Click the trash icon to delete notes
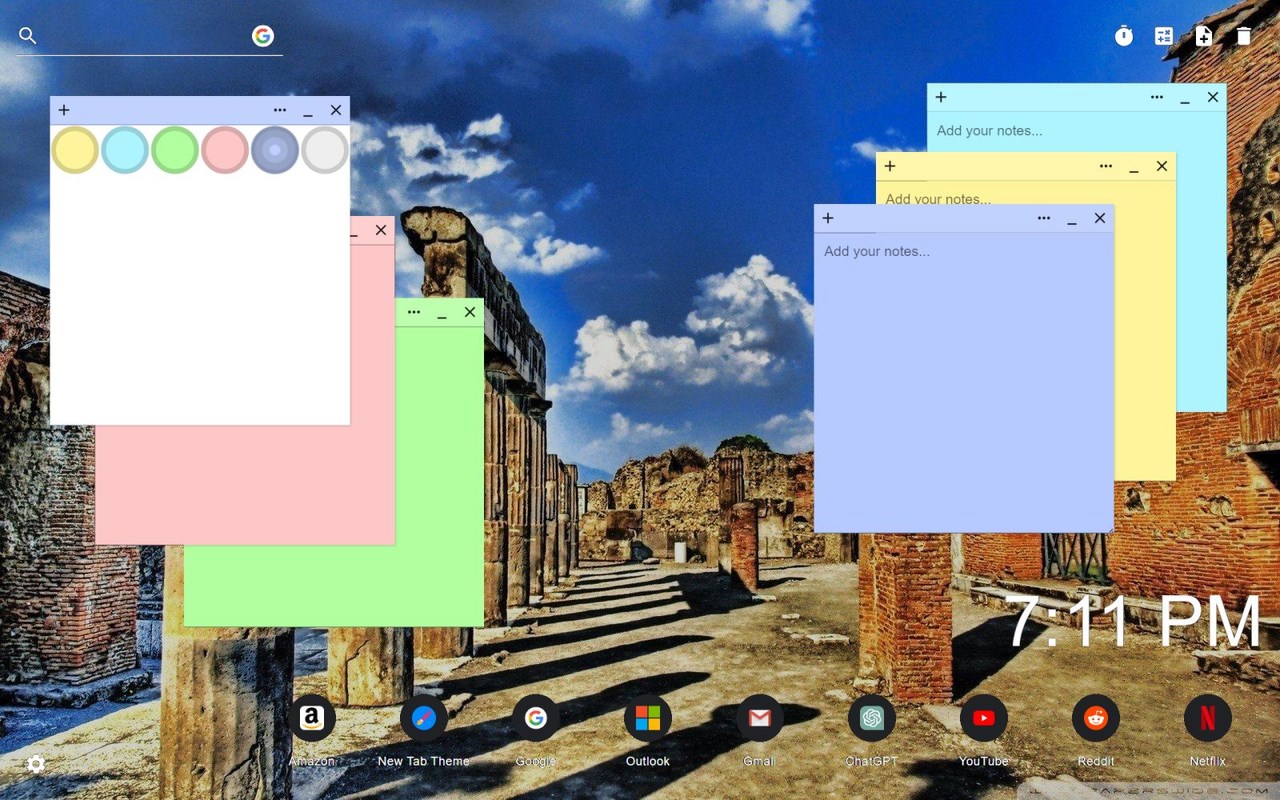Image resolution: width=1280 pixels, height=800 pixels. coord(1243,36)
